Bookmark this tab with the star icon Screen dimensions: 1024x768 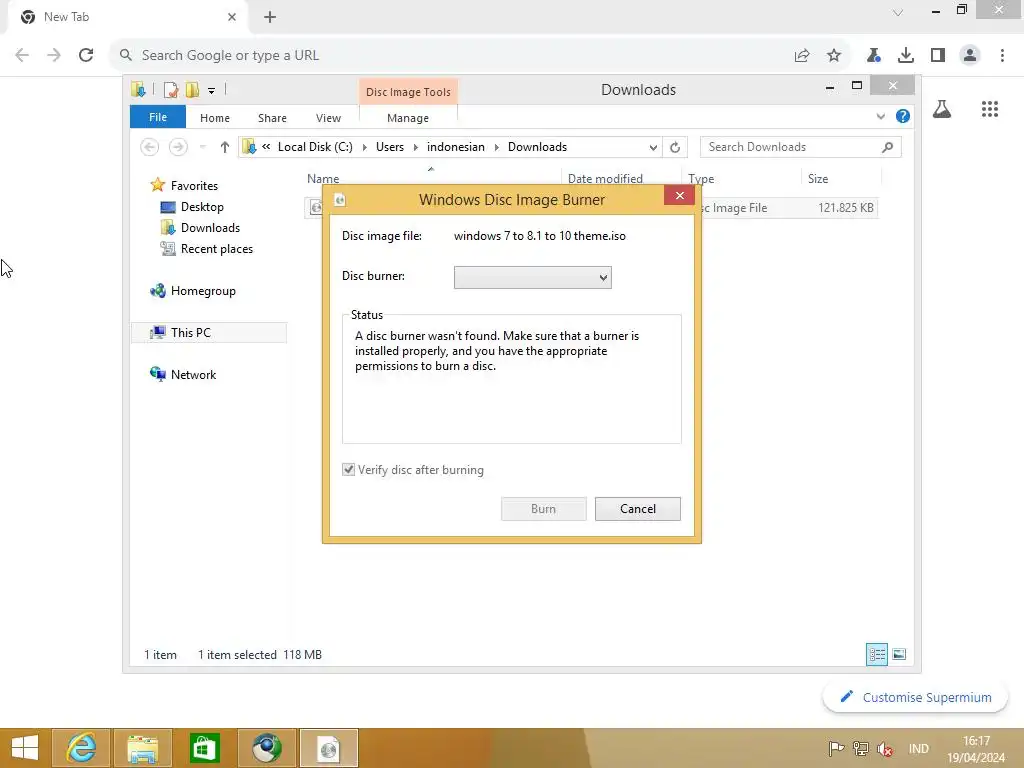coord(834,56)
